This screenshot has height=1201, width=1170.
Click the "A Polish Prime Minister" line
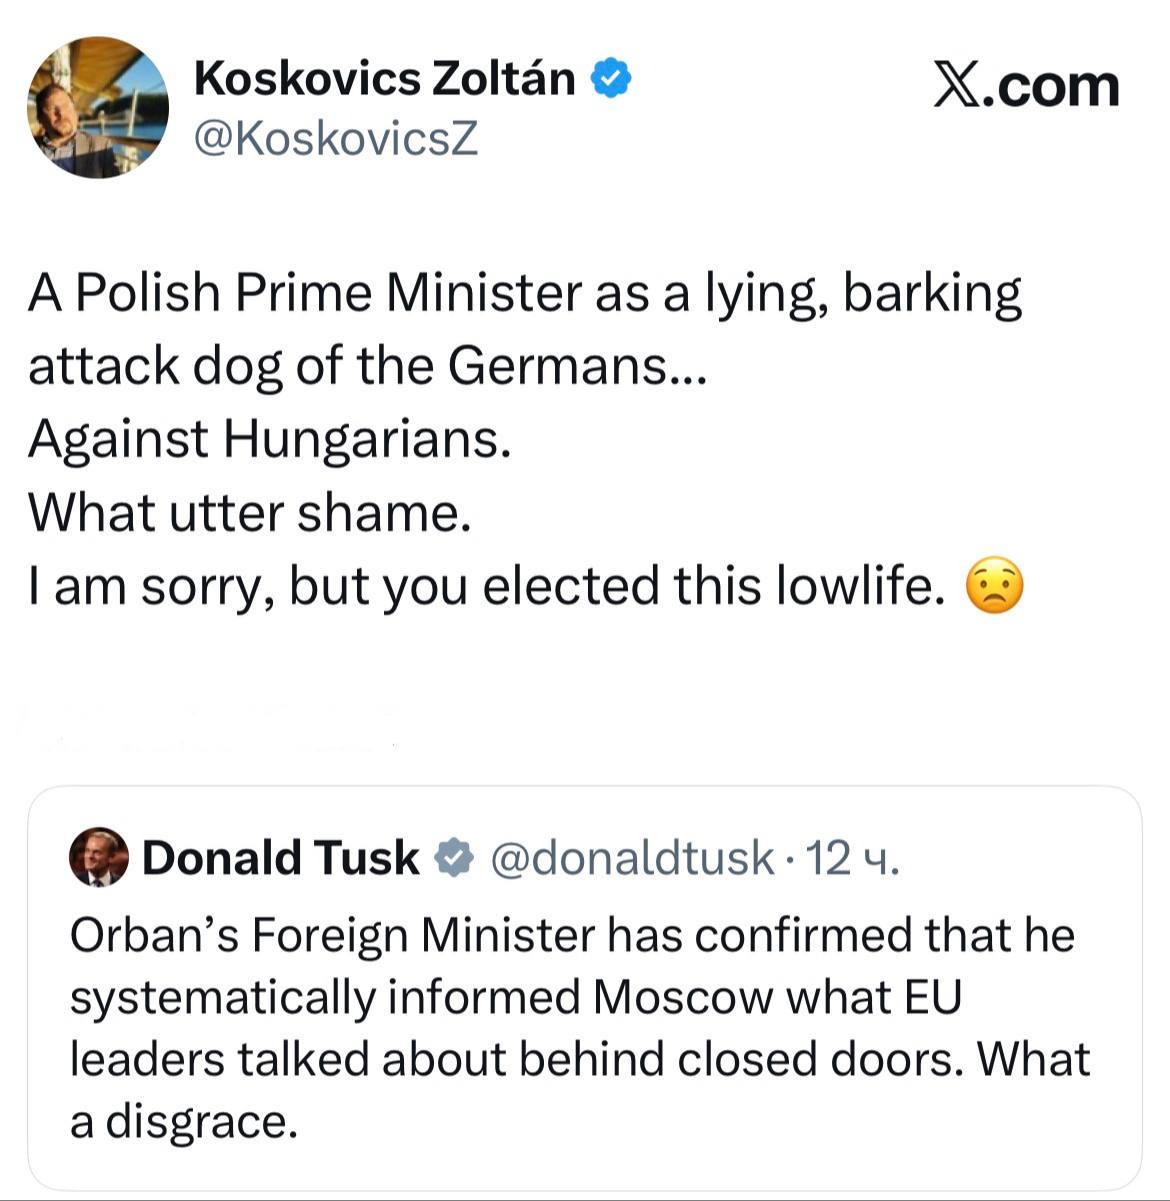(x=525, y=293)
